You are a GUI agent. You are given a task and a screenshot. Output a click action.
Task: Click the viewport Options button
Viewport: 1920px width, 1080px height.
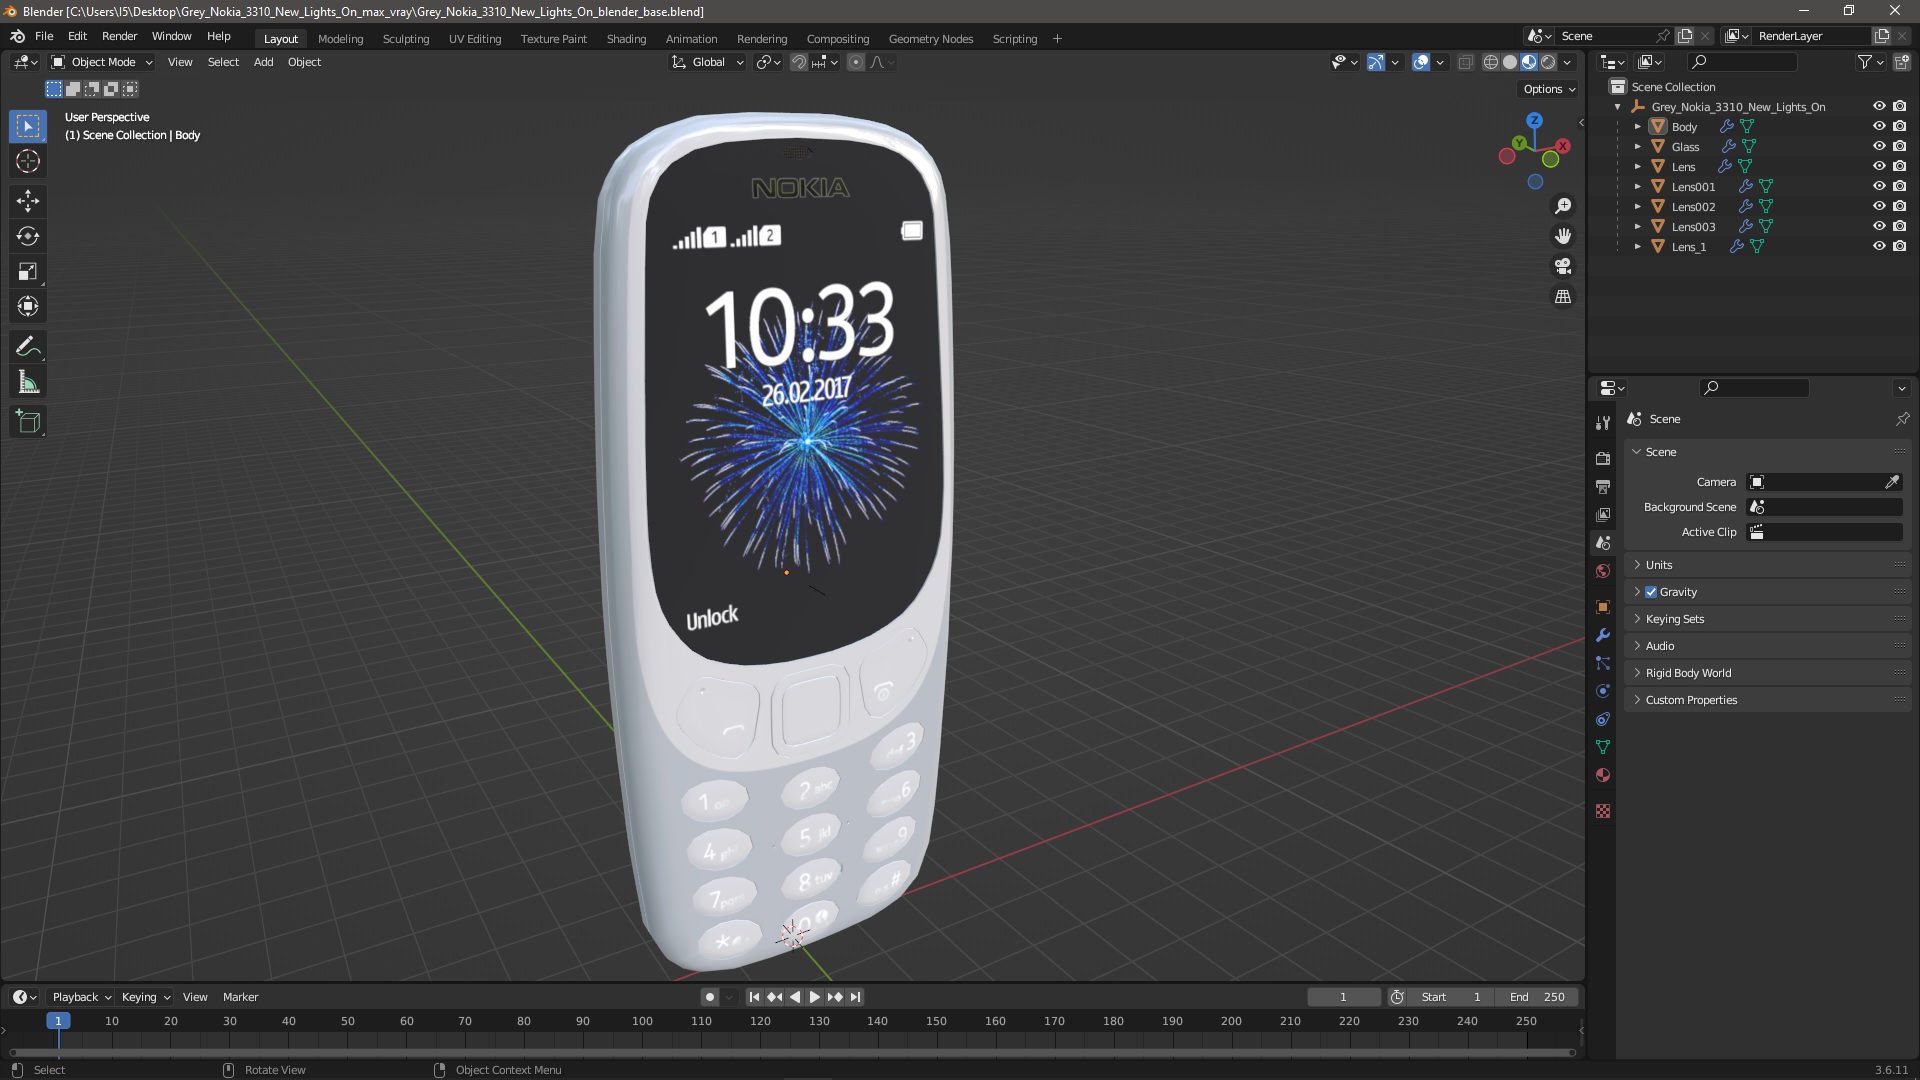click(1548, 89)
